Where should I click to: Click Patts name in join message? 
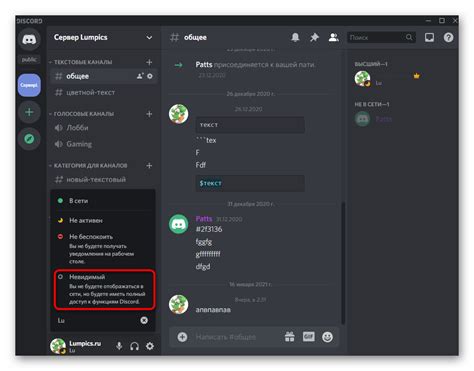point(204,64)
